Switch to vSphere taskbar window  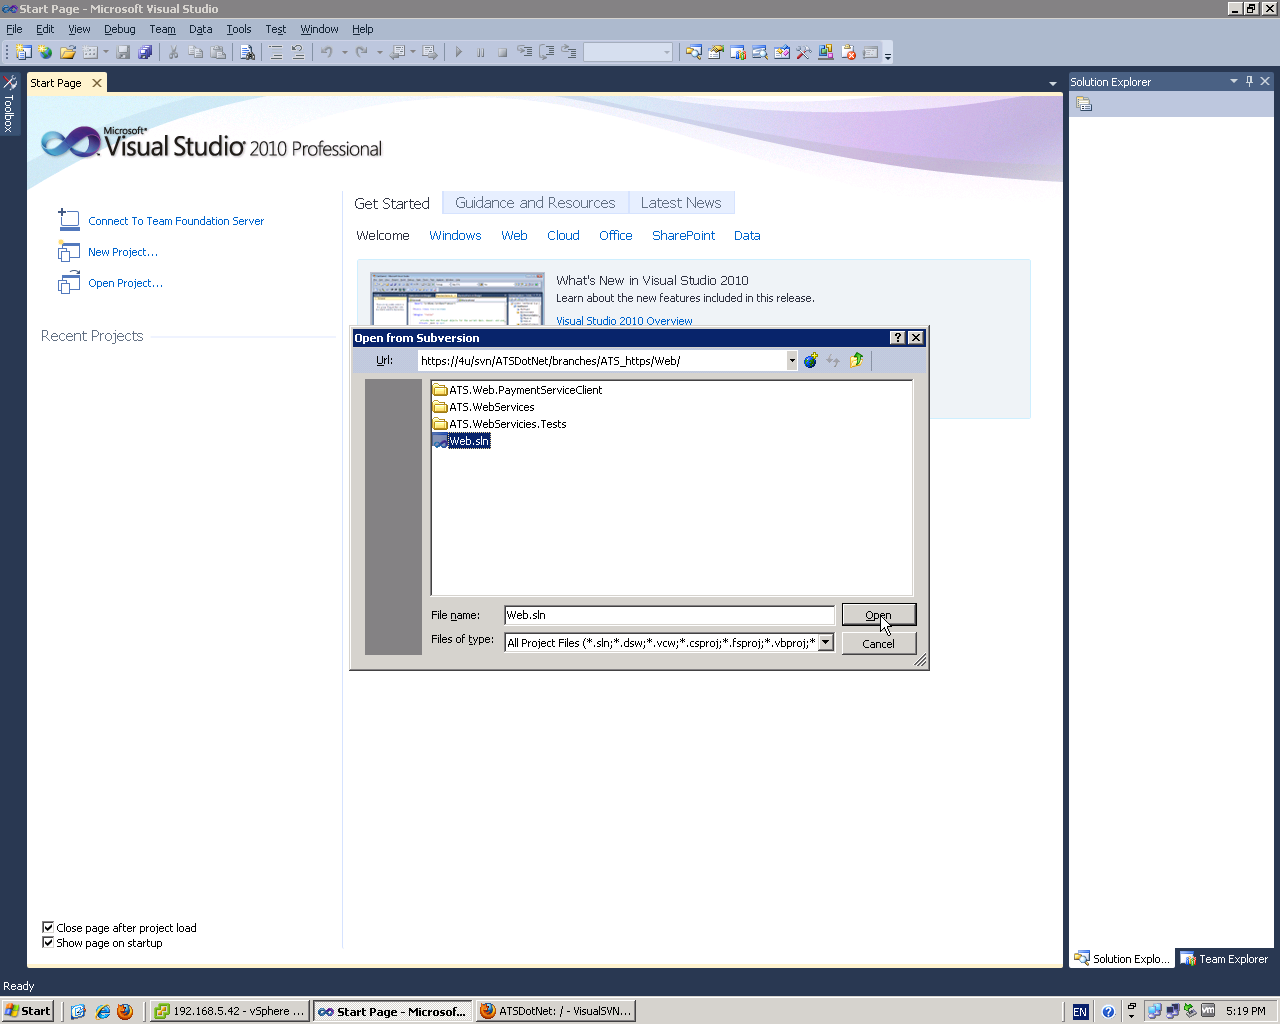point(230,1011)
